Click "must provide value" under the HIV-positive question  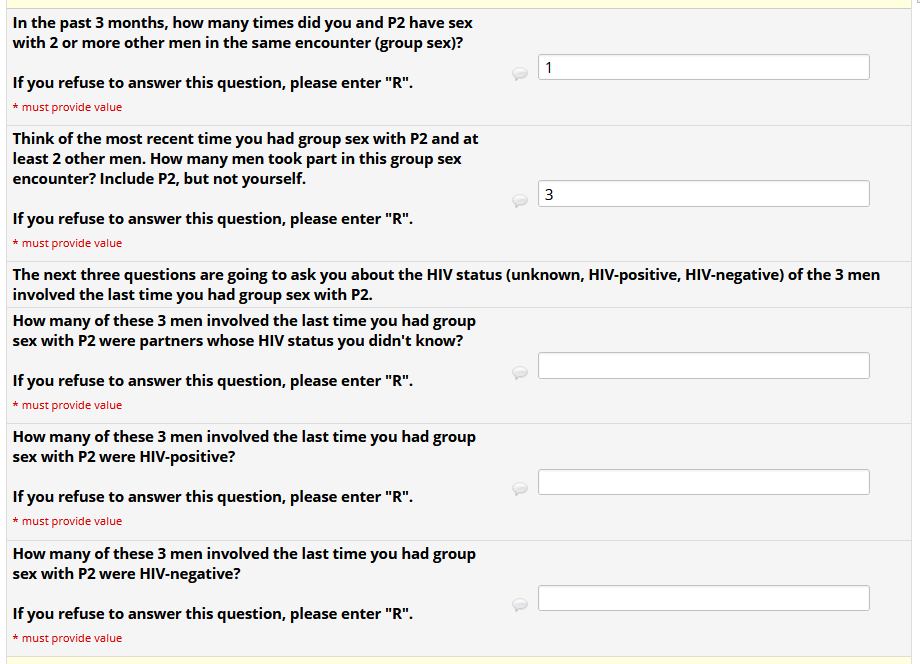tap(71, 521)
